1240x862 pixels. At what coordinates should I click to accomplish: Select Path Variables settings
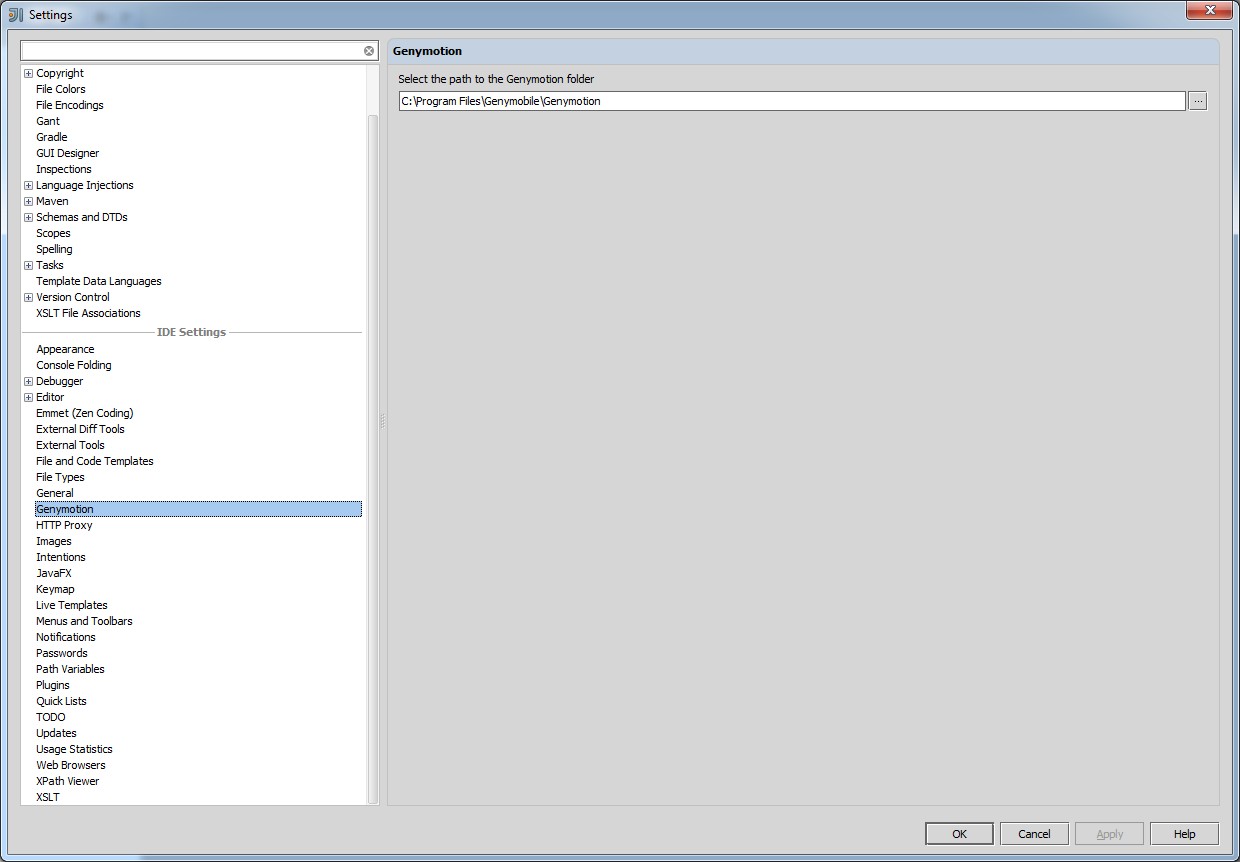70,669
